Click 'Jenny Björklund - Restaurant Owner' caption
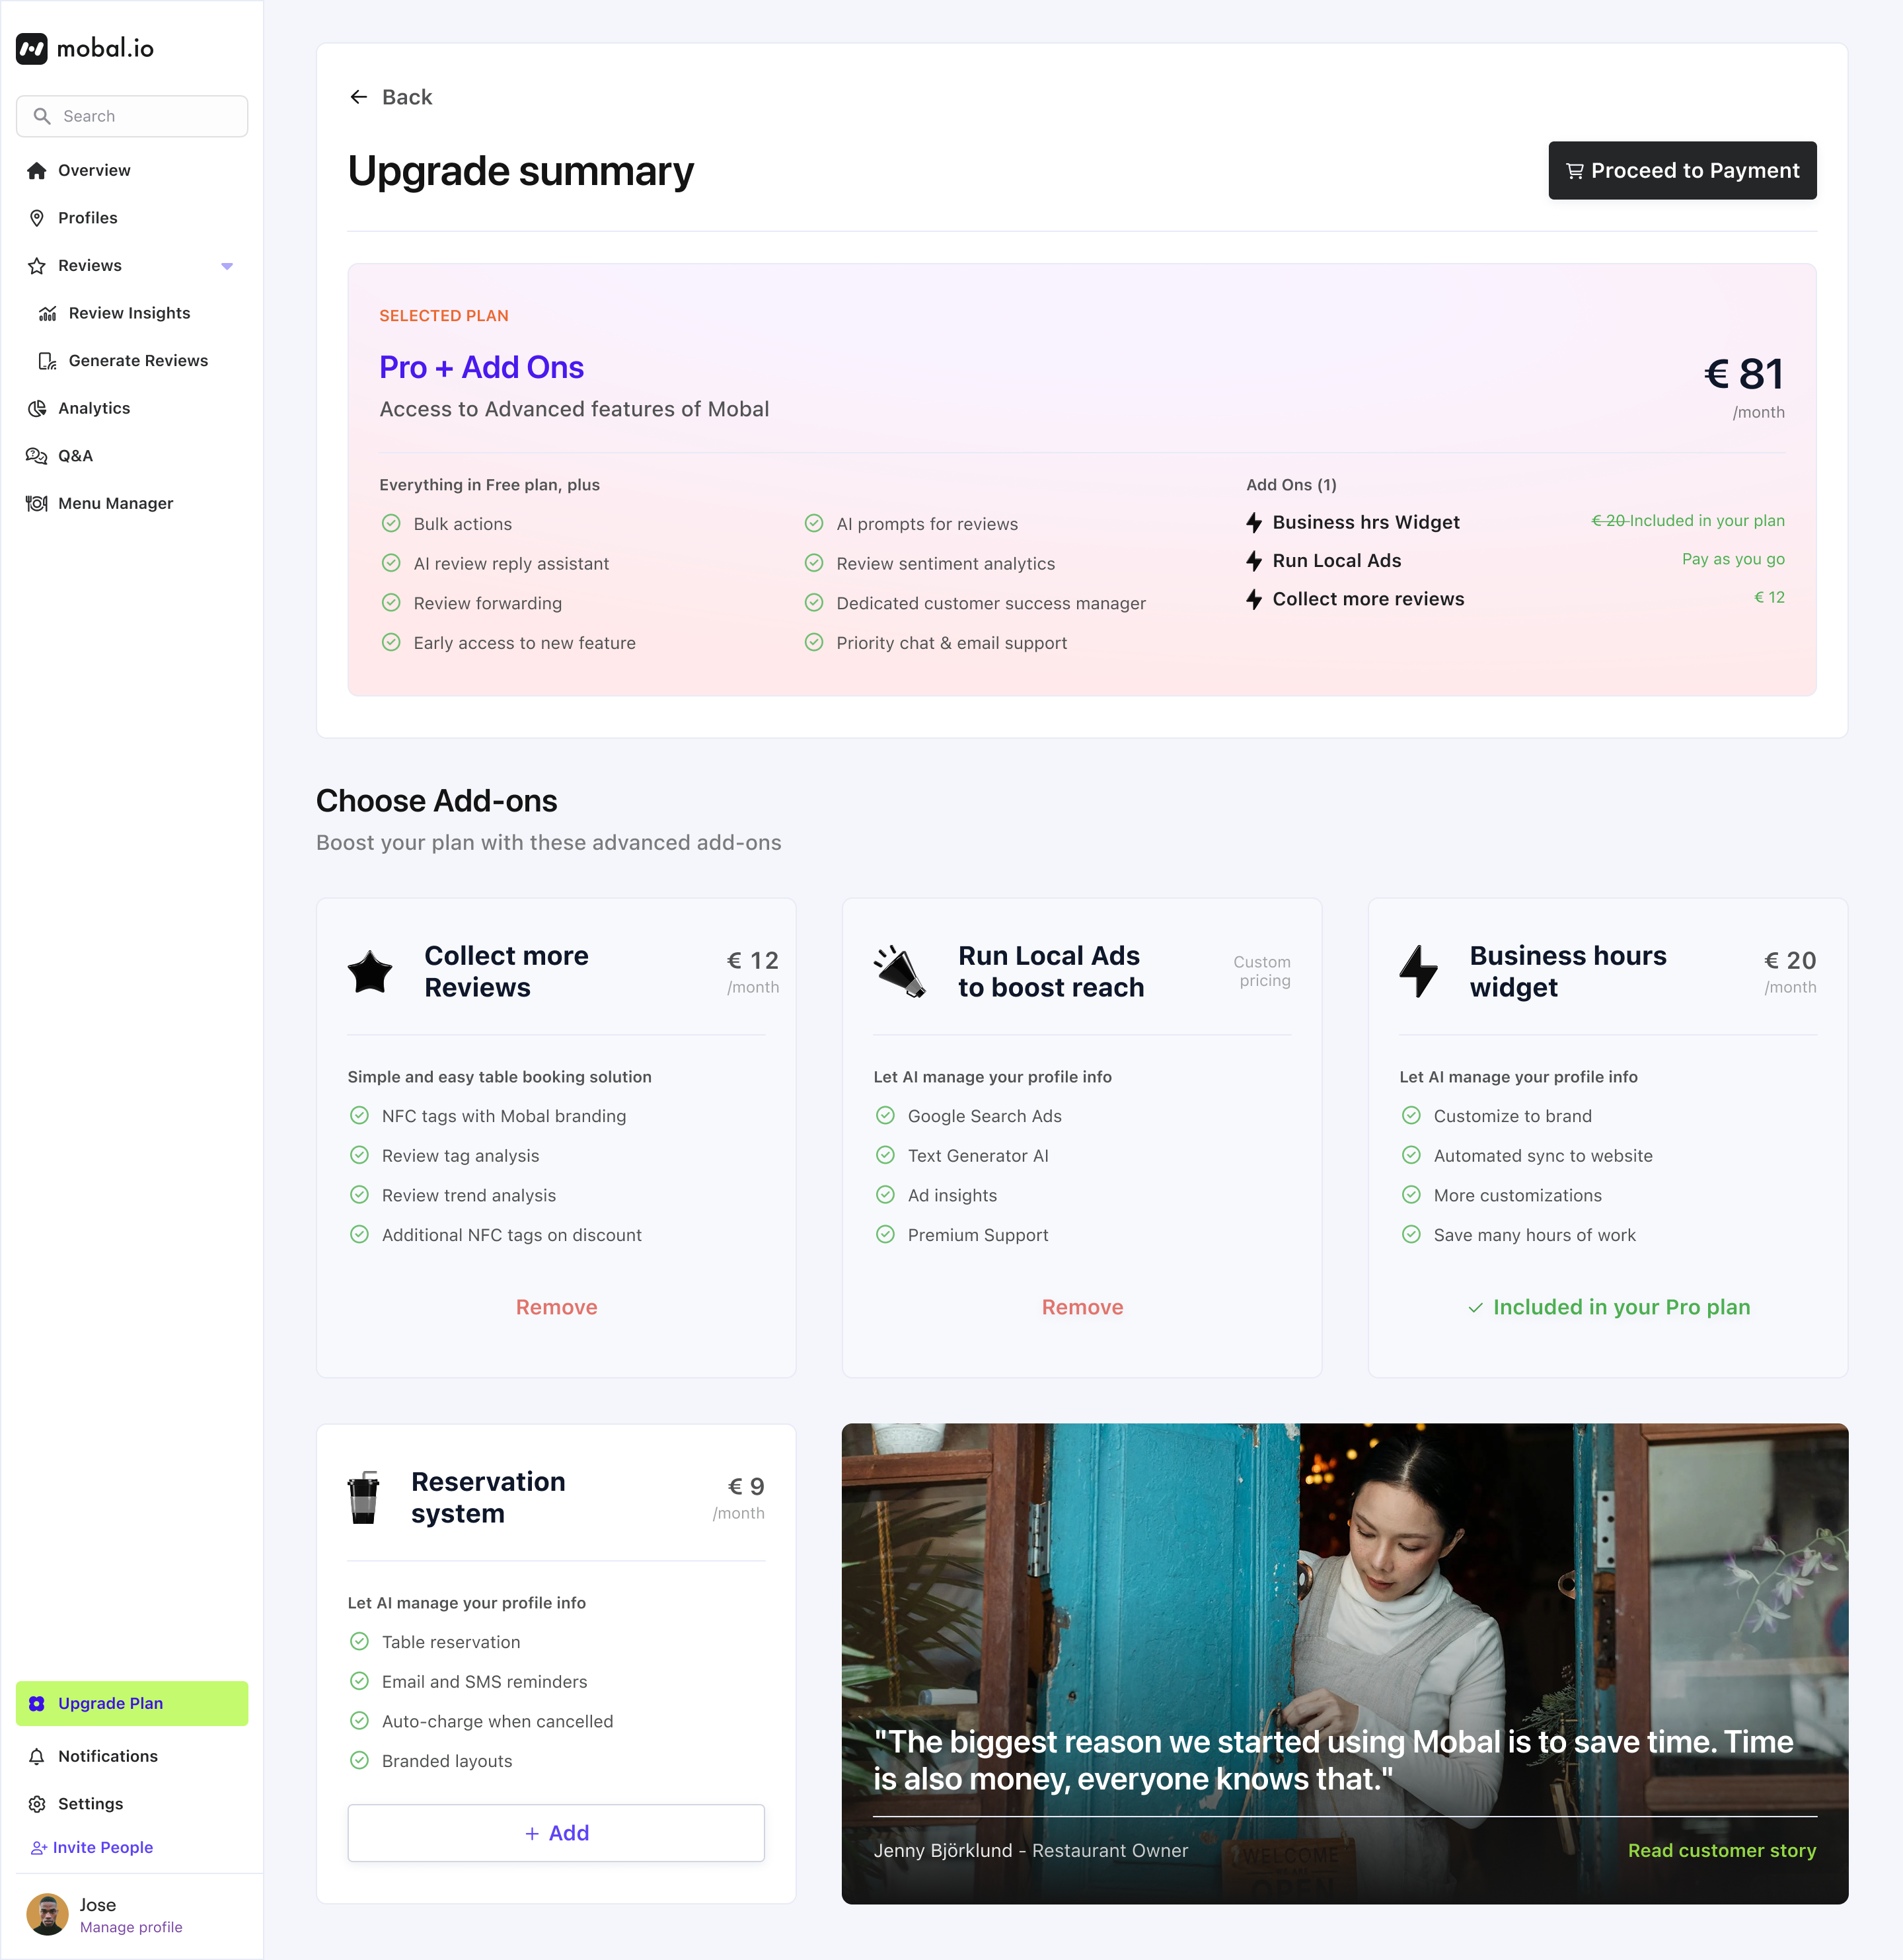Viewport: 1903px width, 1960px height. coord(1030,1851)
